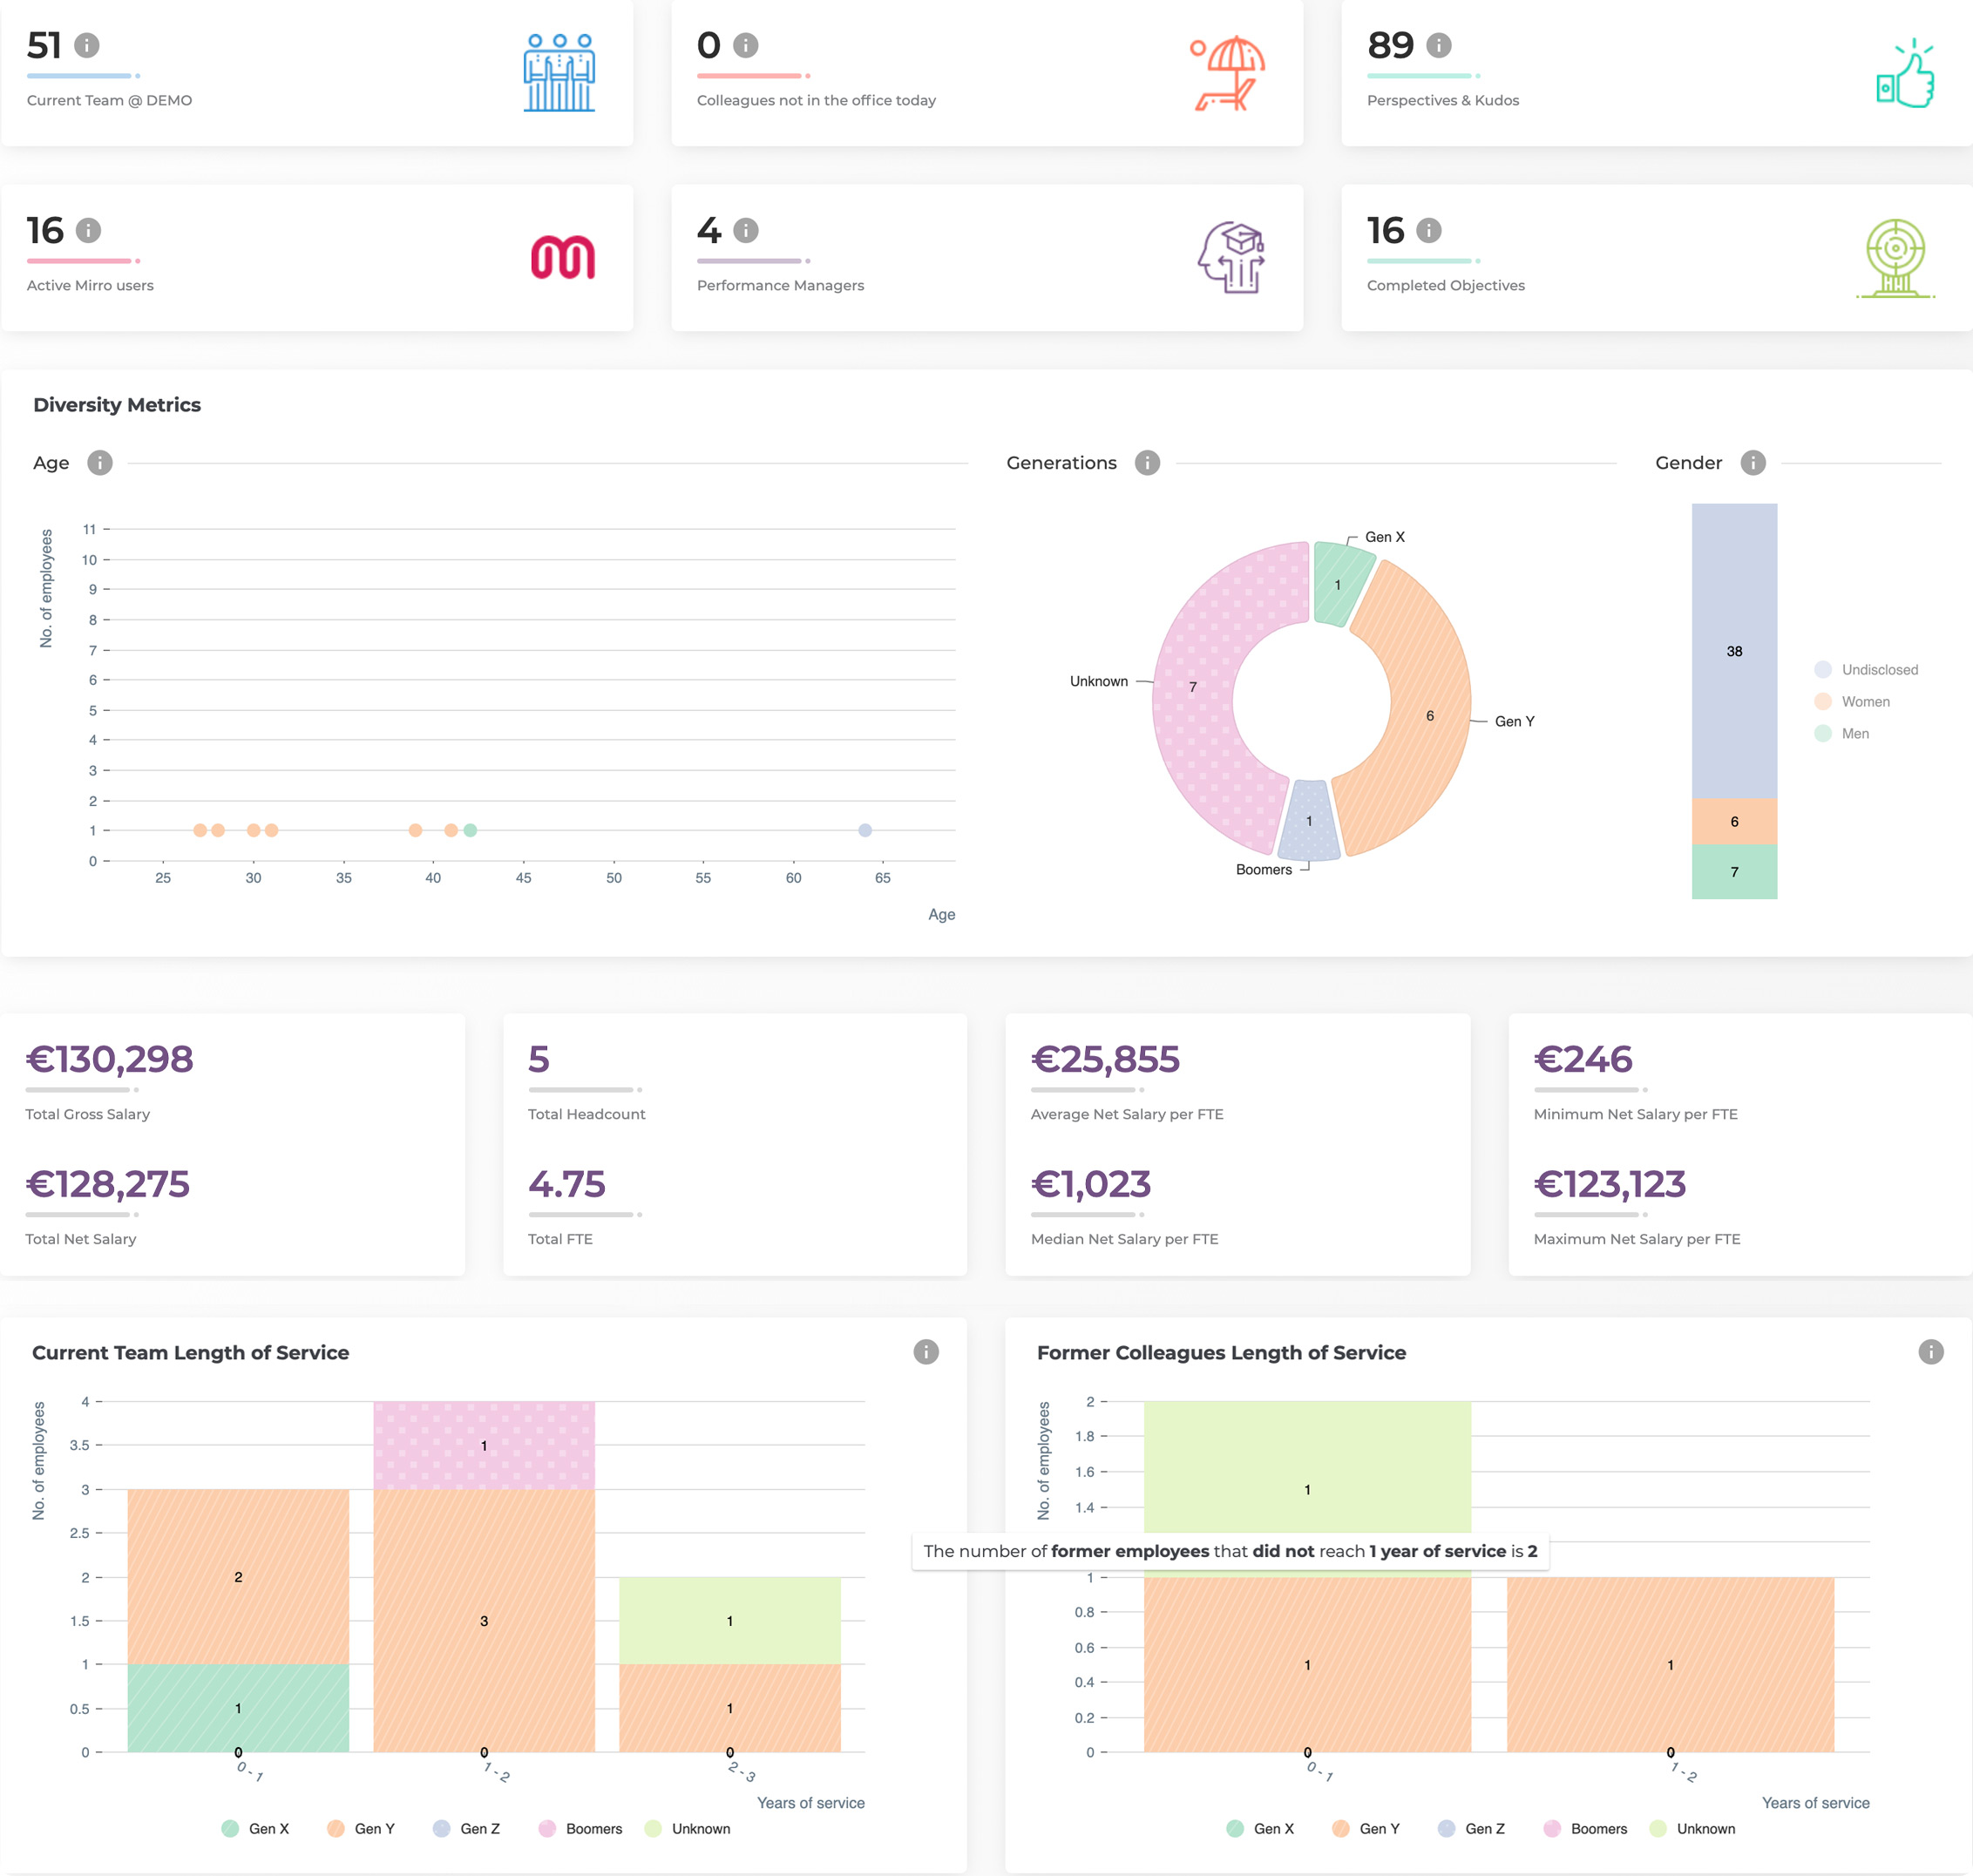The height and width of the screenshot is (1876, 1973).
Task: Click info icon beside Perspectives & Kudos count
Action: [x=1438, y=45]
